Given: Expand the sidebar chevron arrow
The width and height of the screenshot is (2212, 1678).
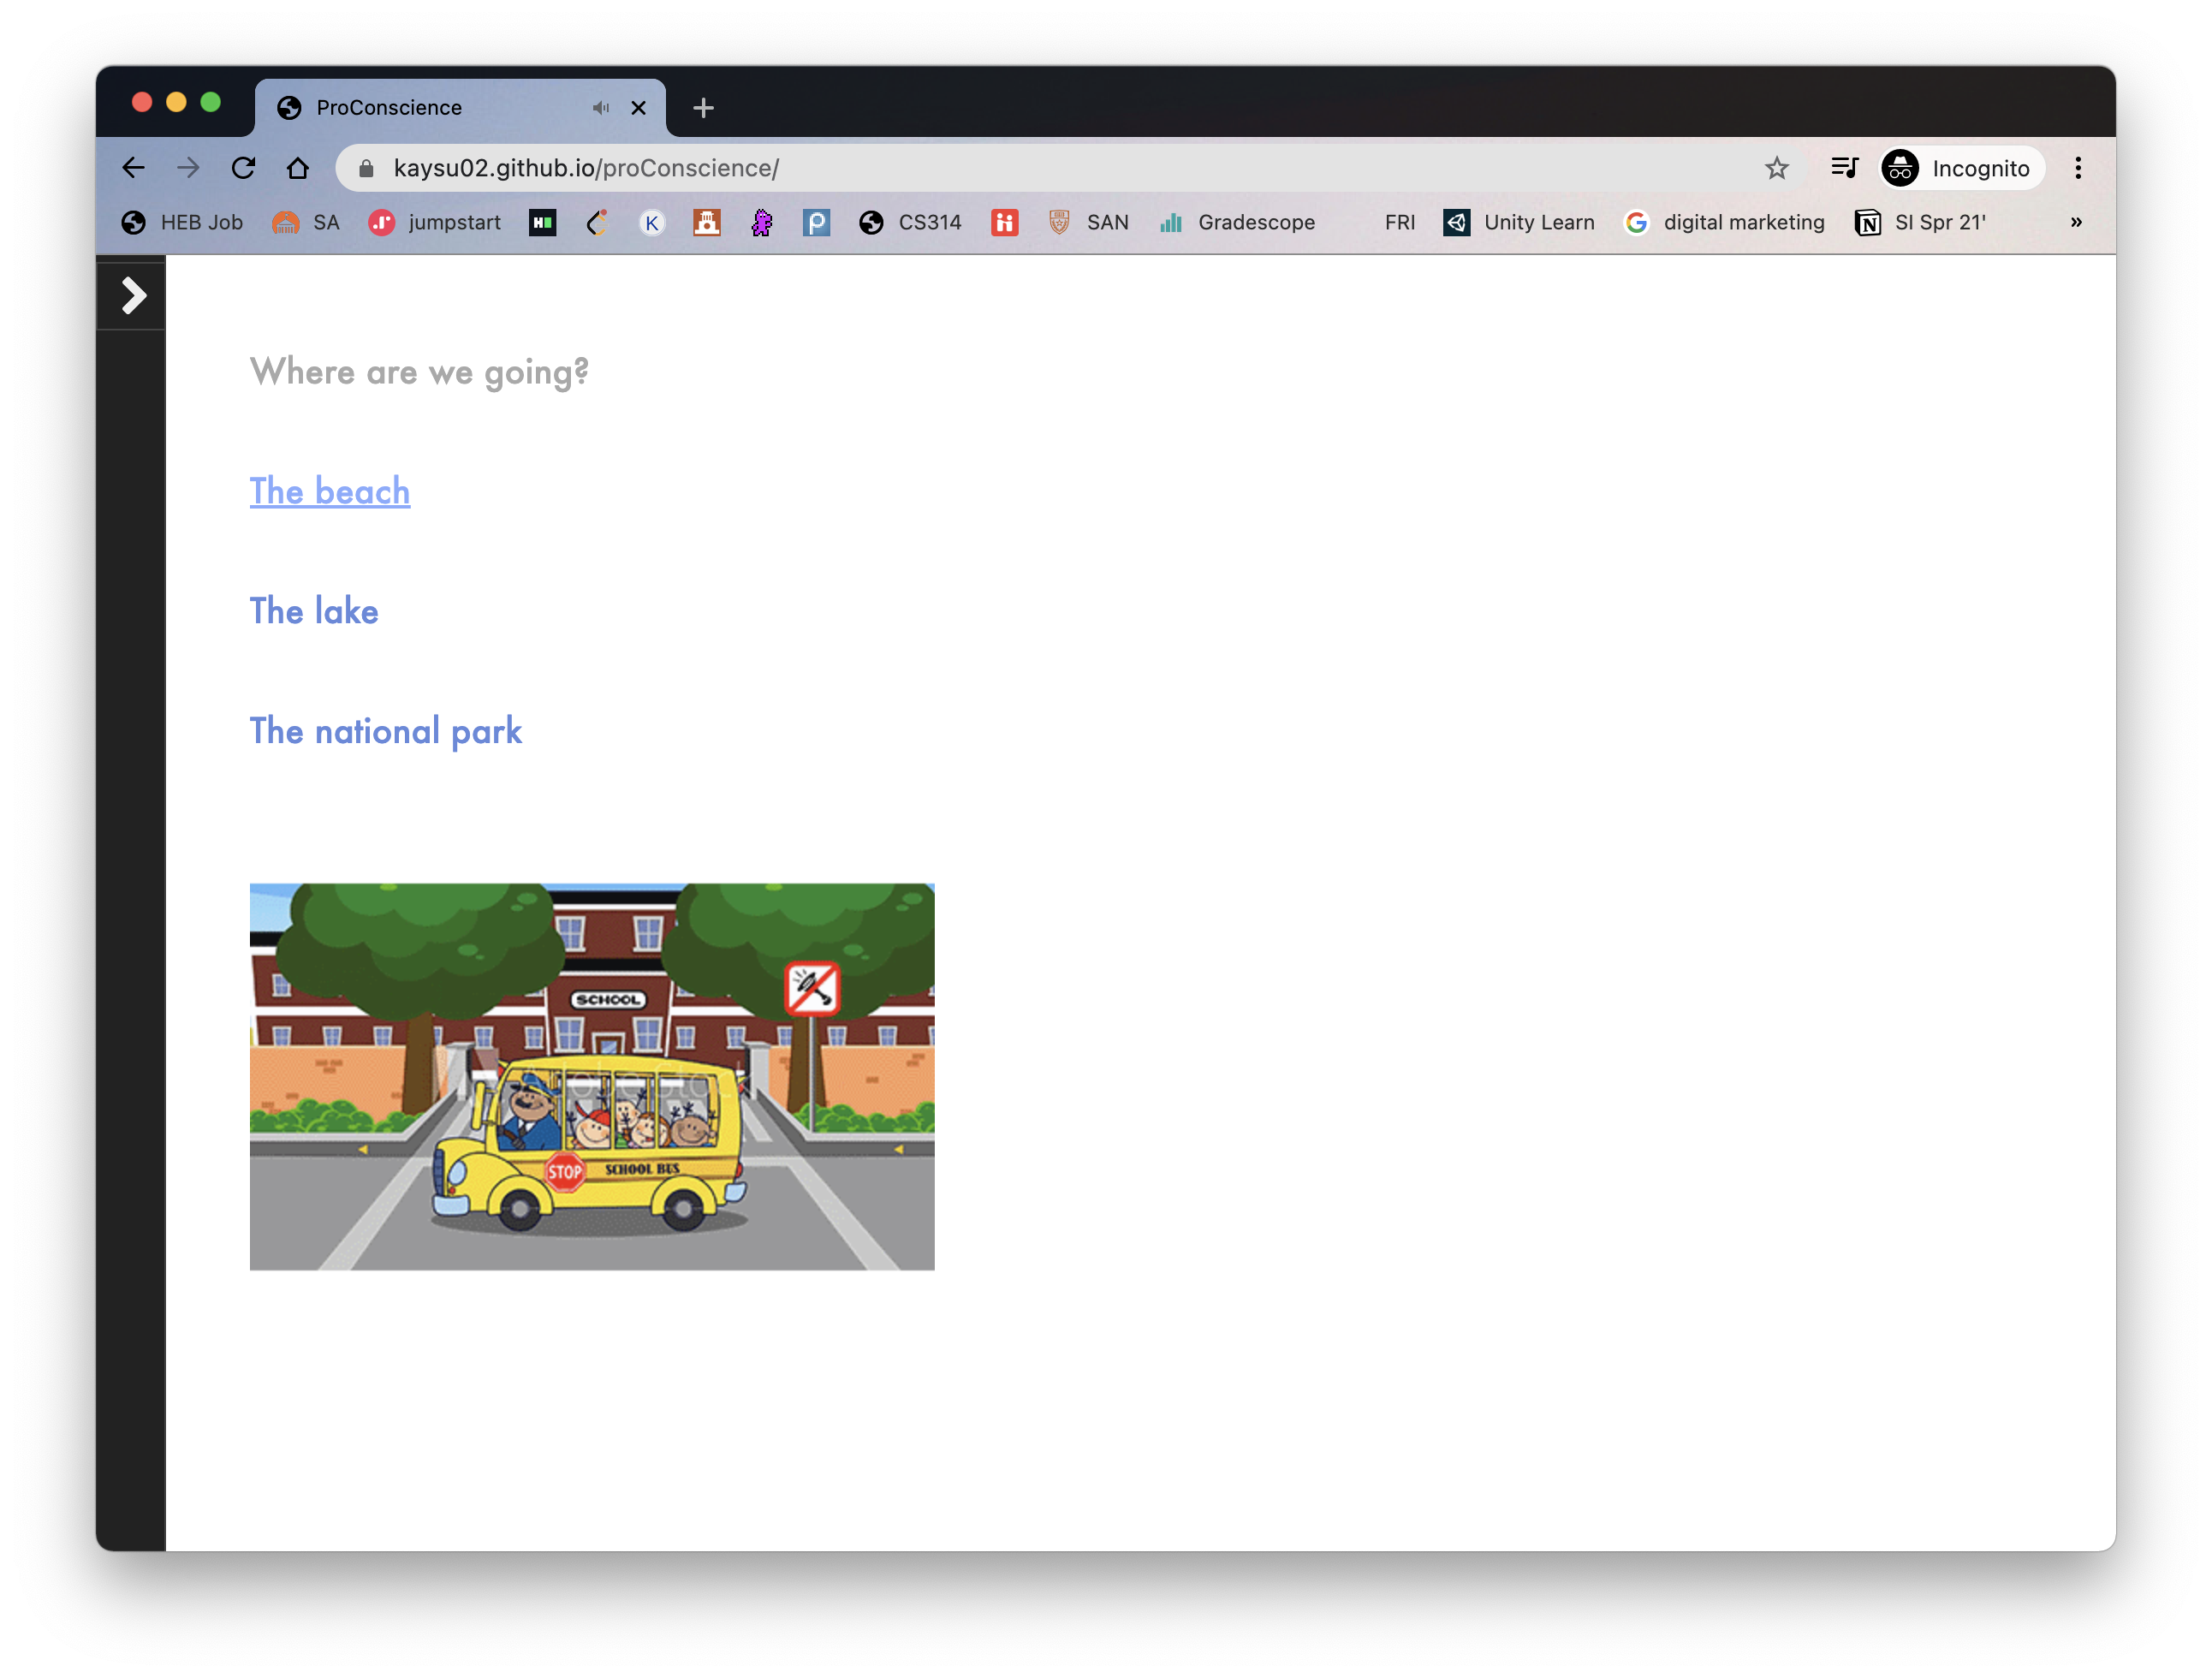Looking at the screenshot, I should click(133, 295).
